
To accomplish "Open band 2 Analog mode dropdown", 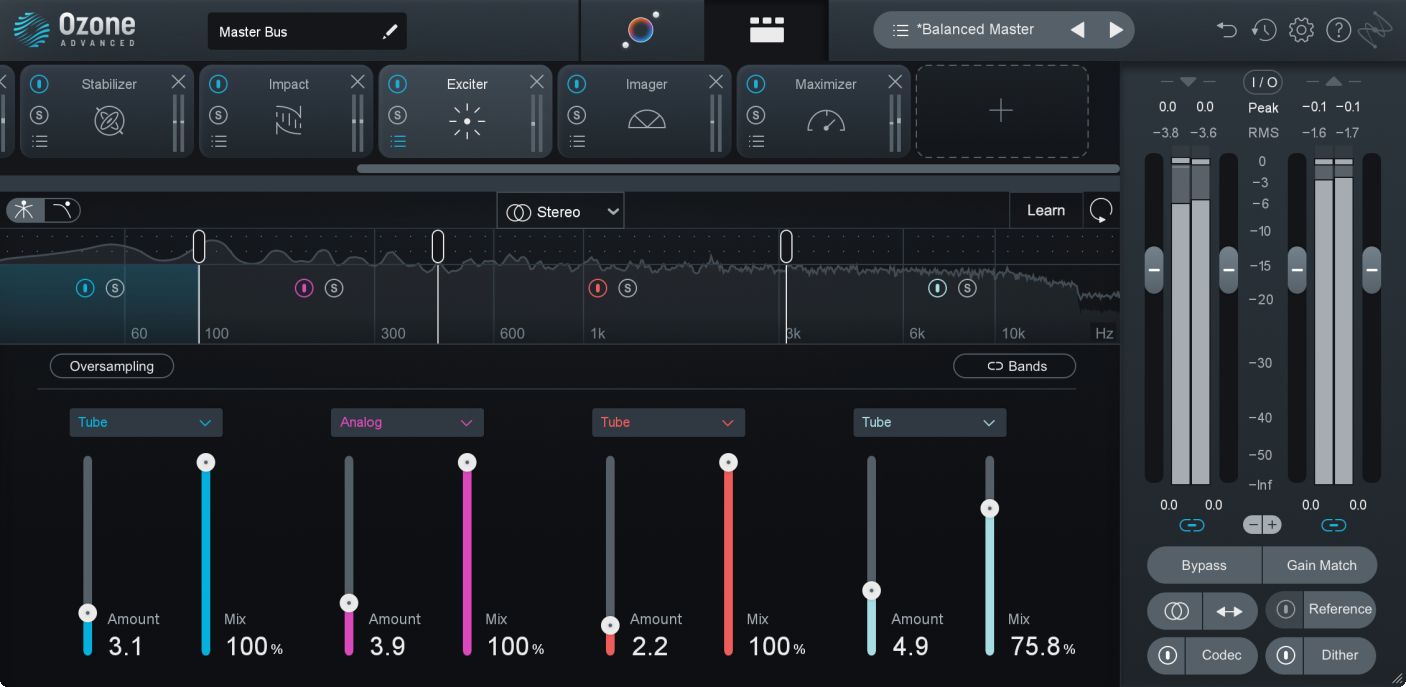I will (x=407, y=422).
